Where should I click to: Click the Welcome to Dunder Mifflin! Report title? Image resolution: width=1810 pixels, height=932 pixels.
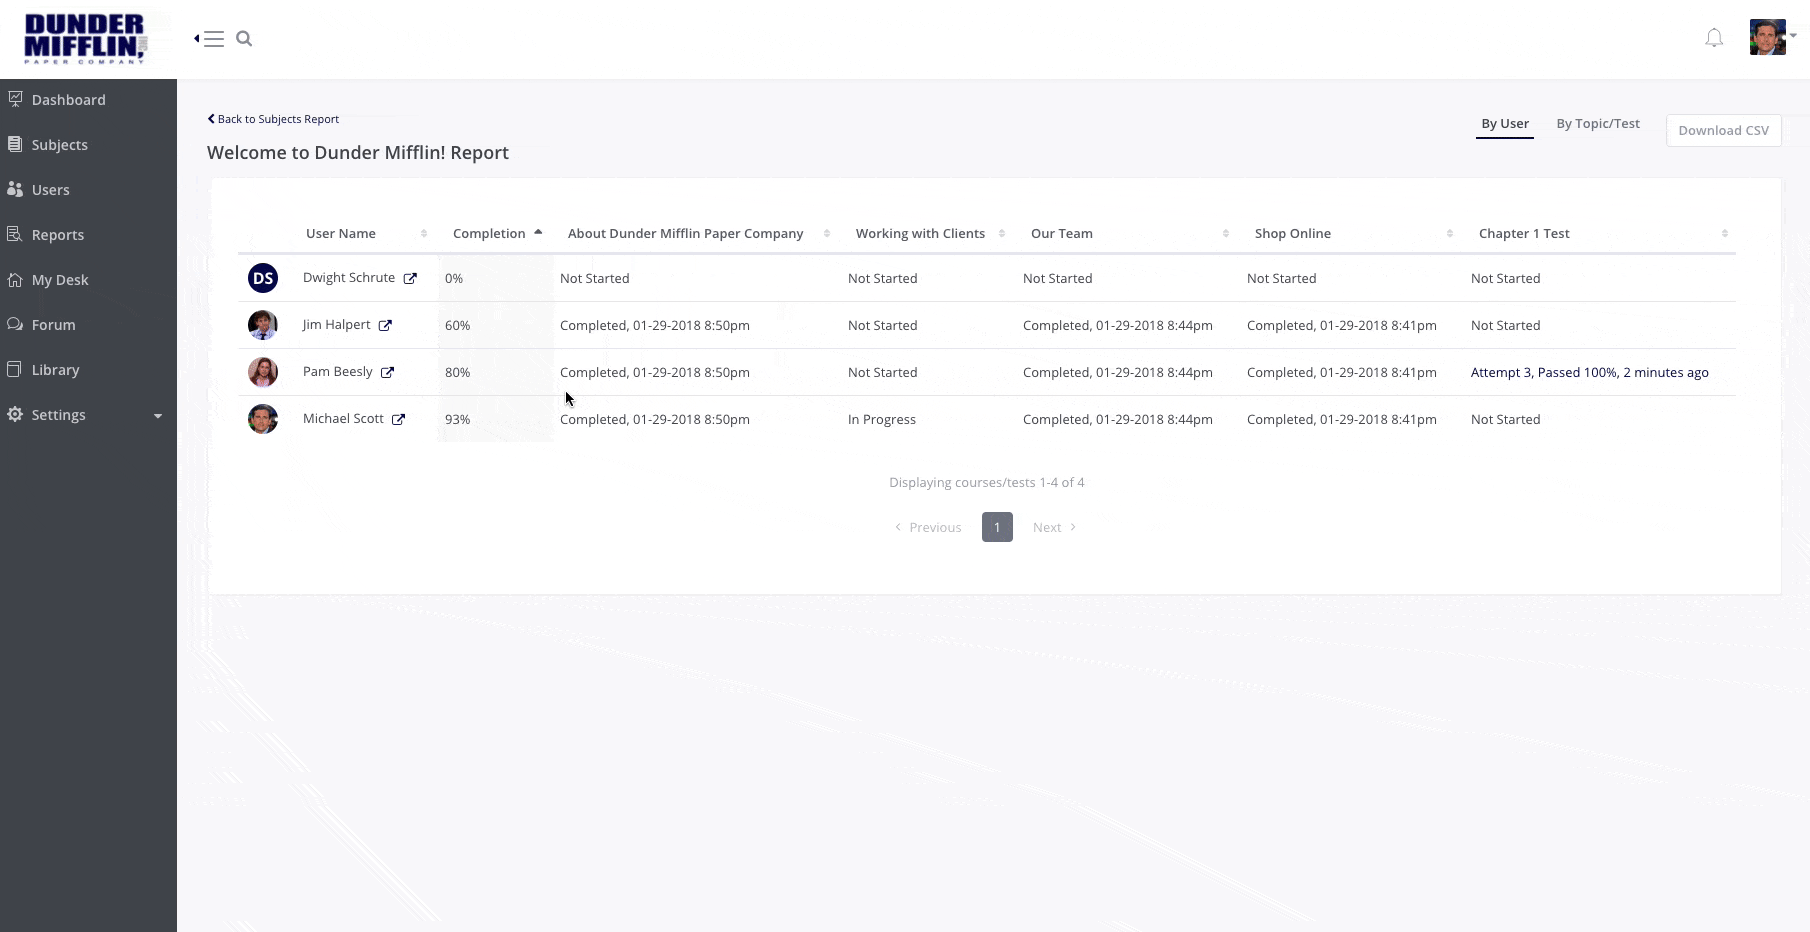tap(358, 153)
